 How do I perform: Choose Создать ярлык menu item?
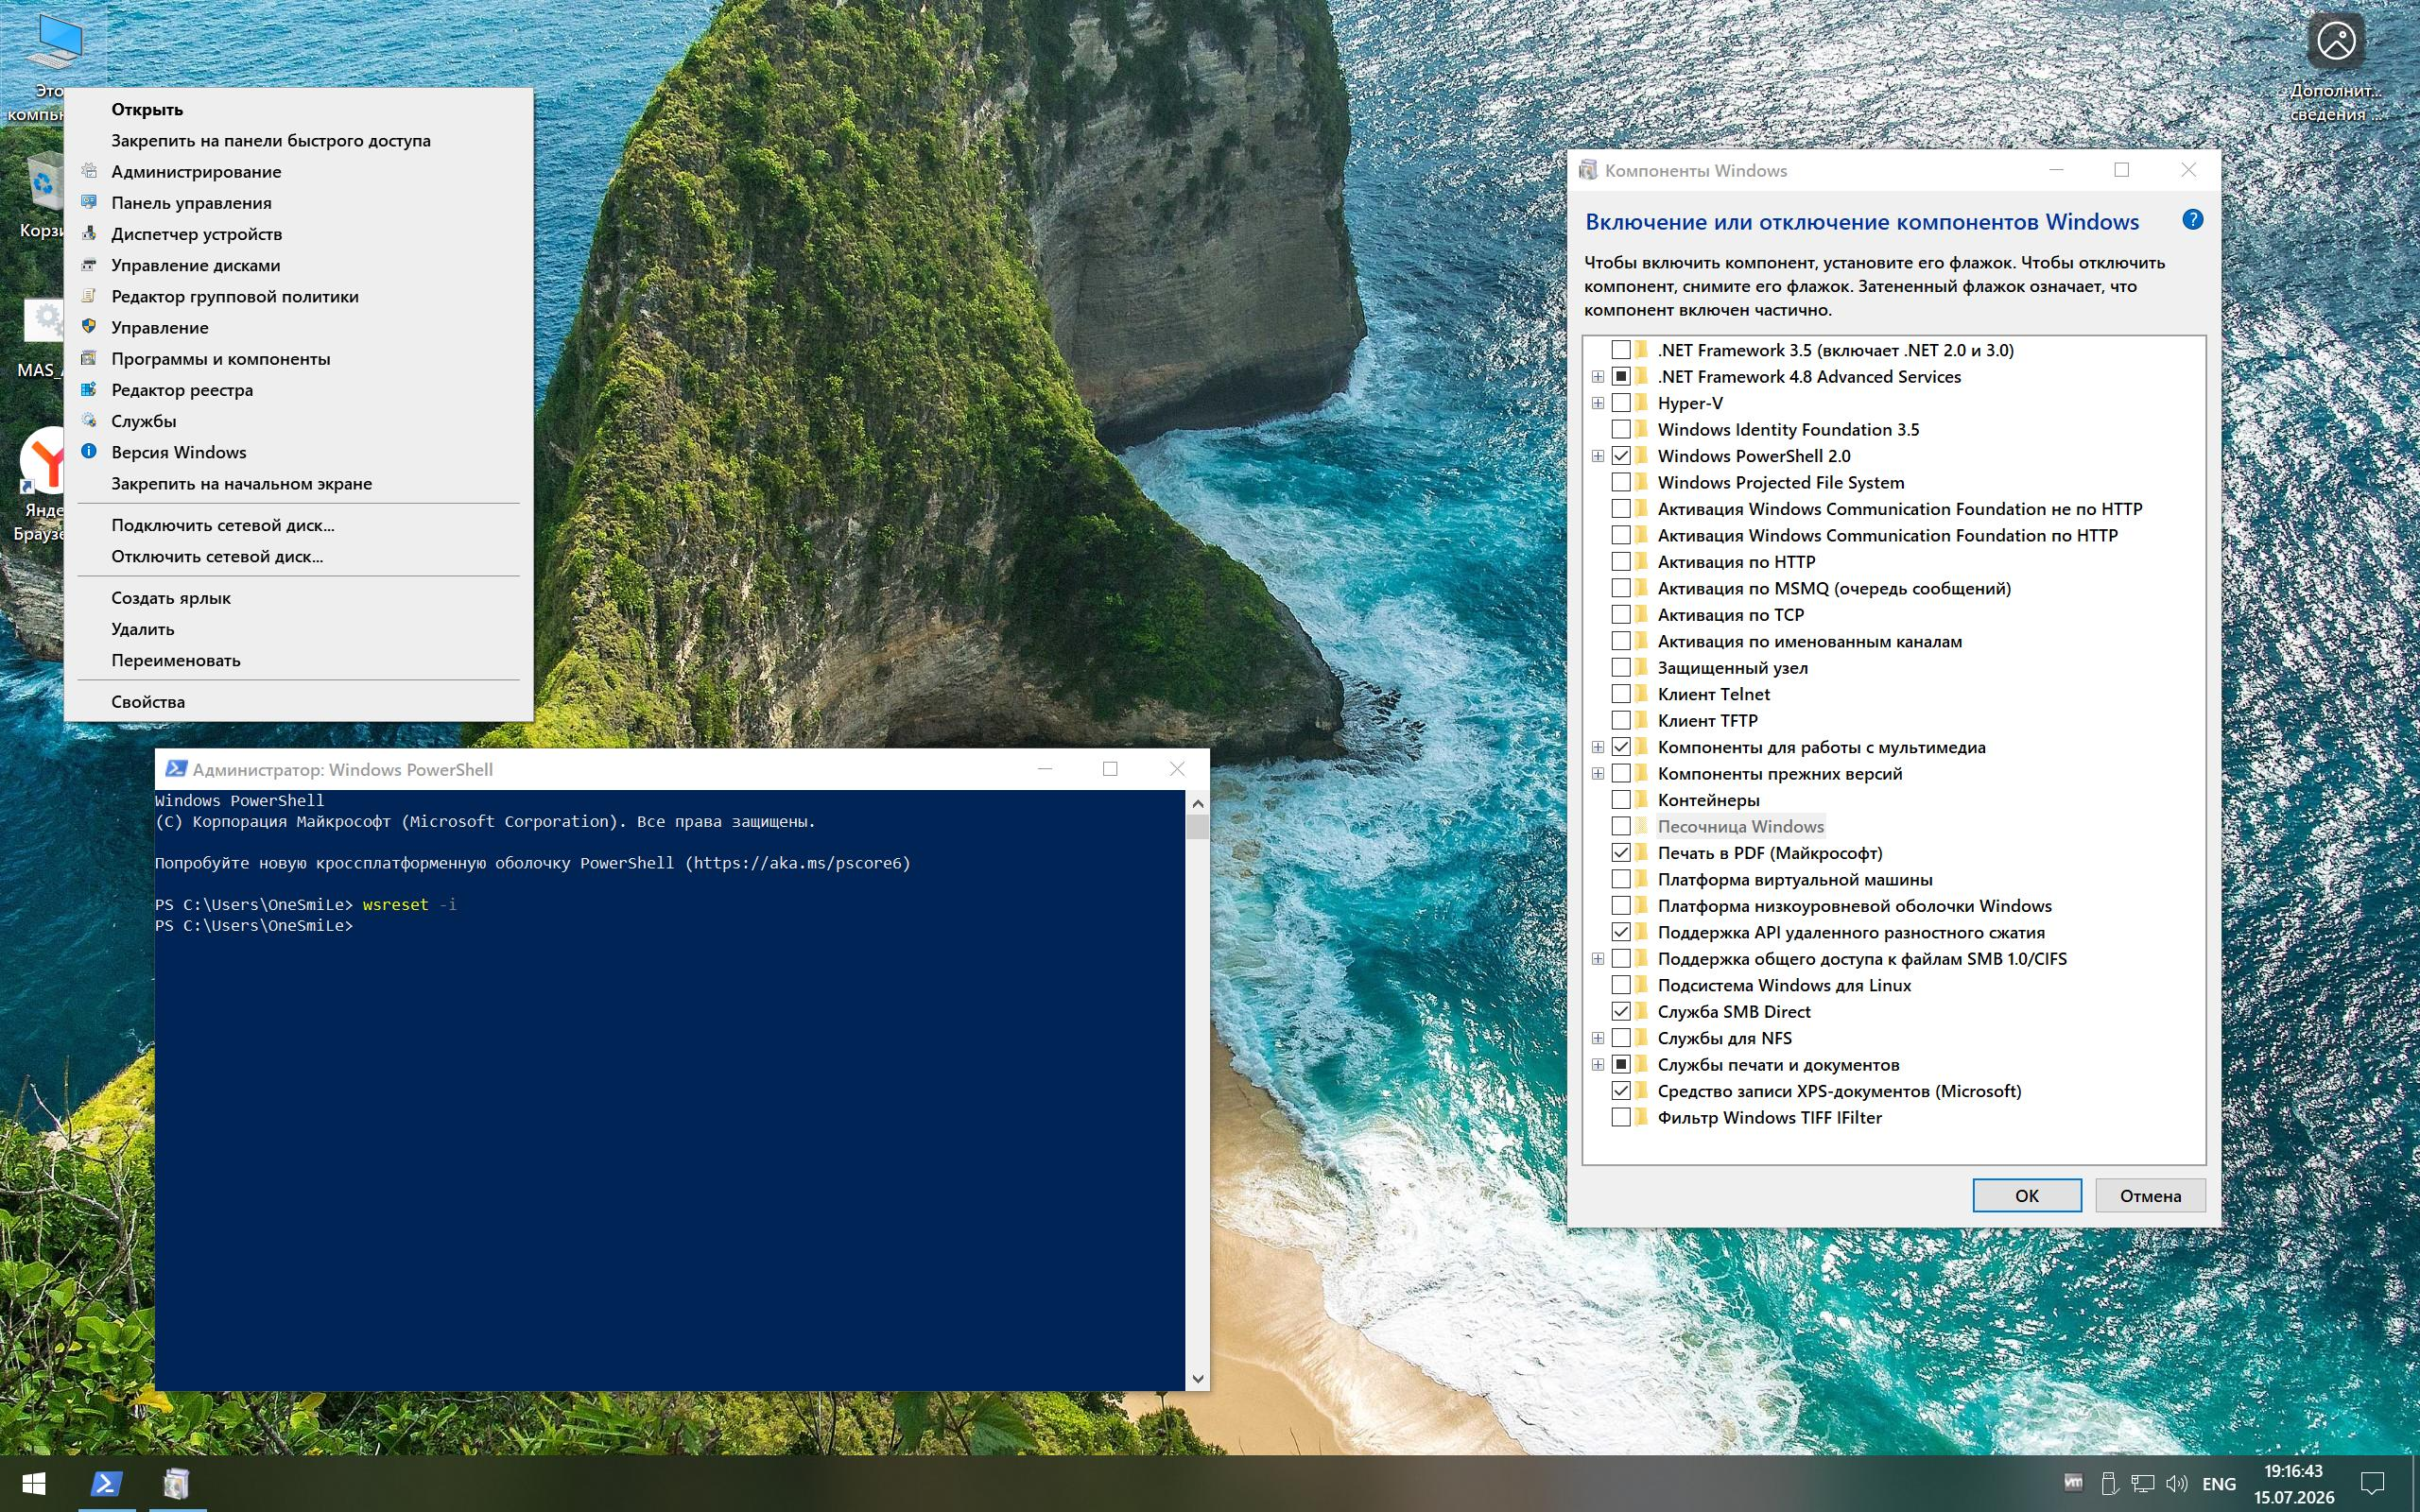[x=298, y=598]
